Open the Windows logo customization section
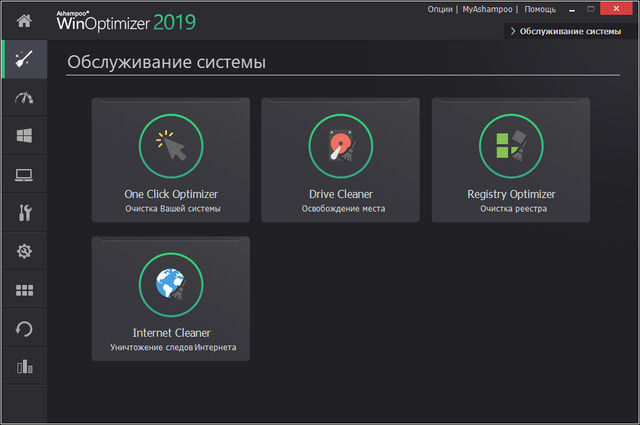 coord(24,135)
